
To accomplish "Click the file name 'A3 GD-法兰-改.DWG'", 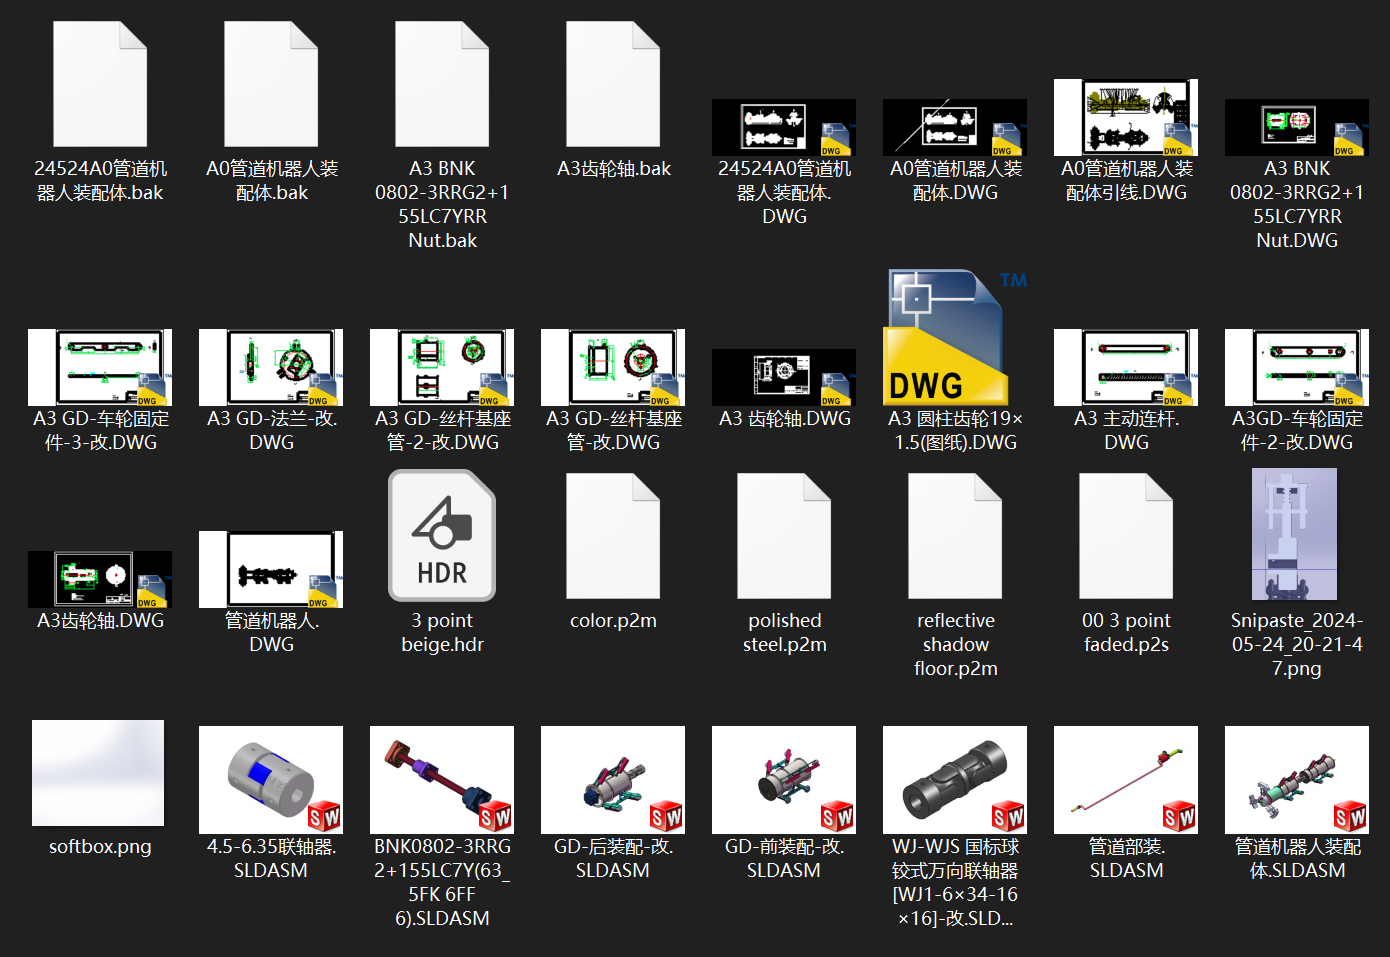I will (271, 430).
